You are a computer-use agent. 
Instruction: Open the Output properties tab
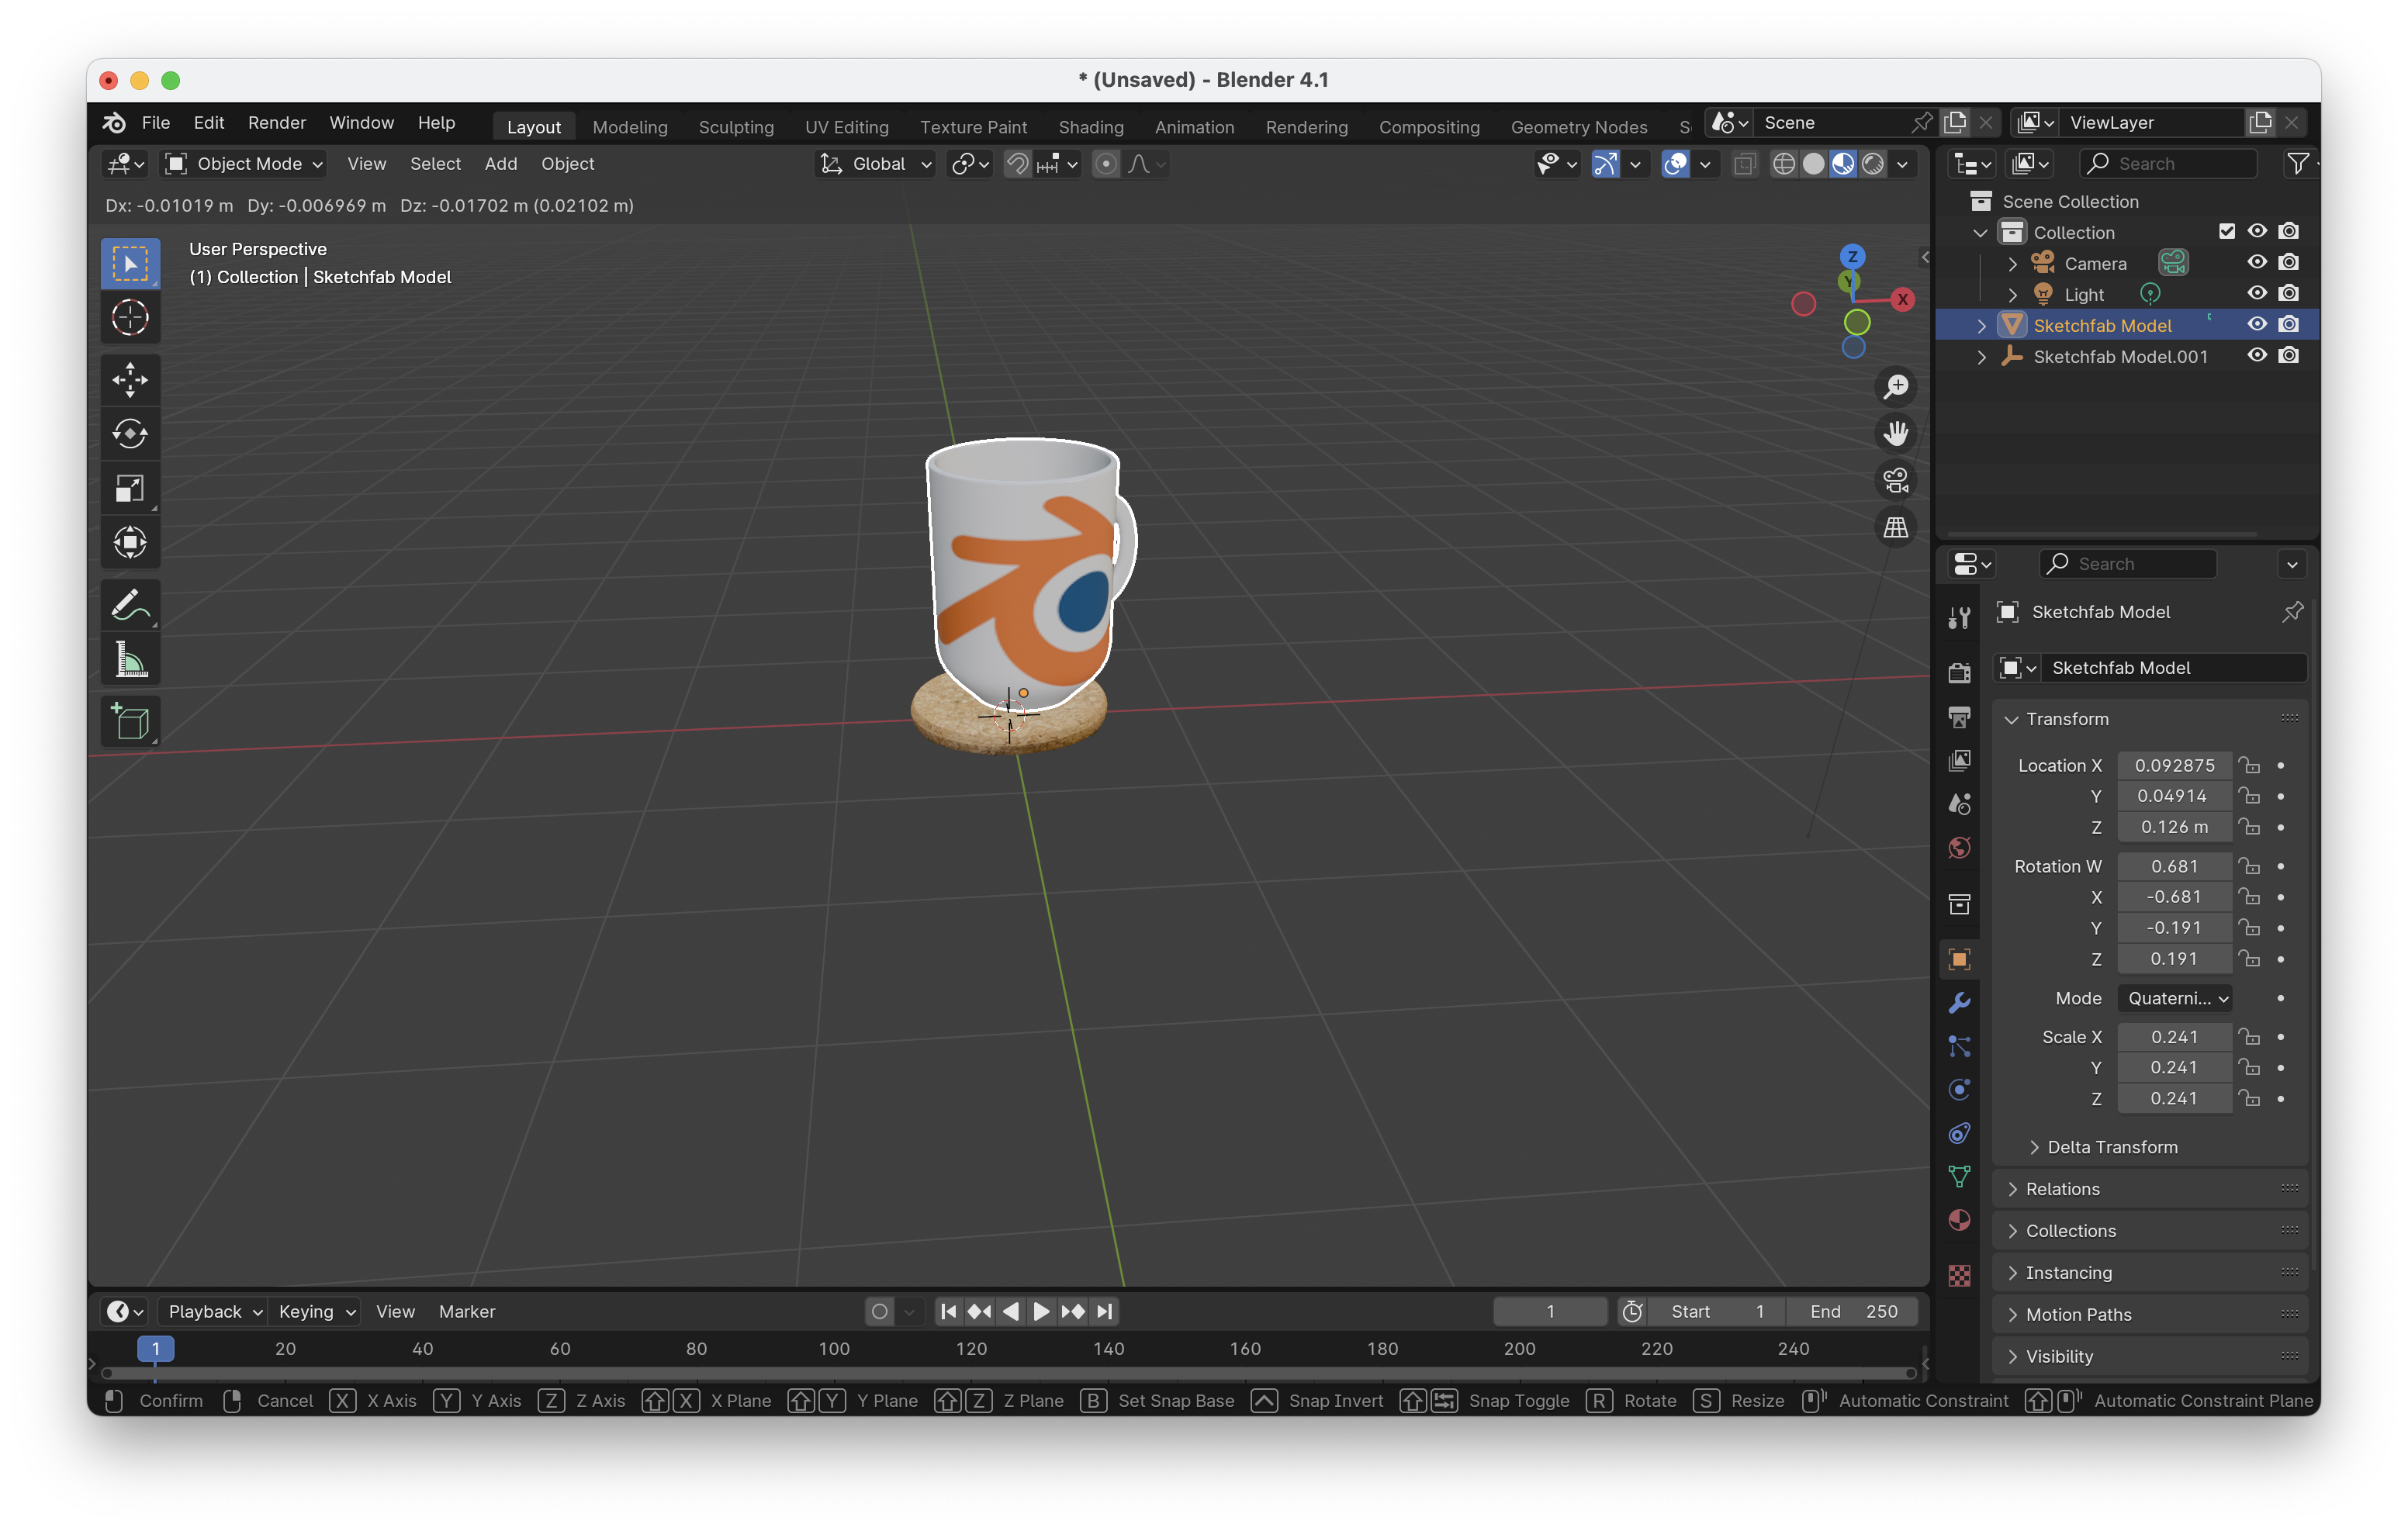pyautogui.click(x=1959, y=717)
